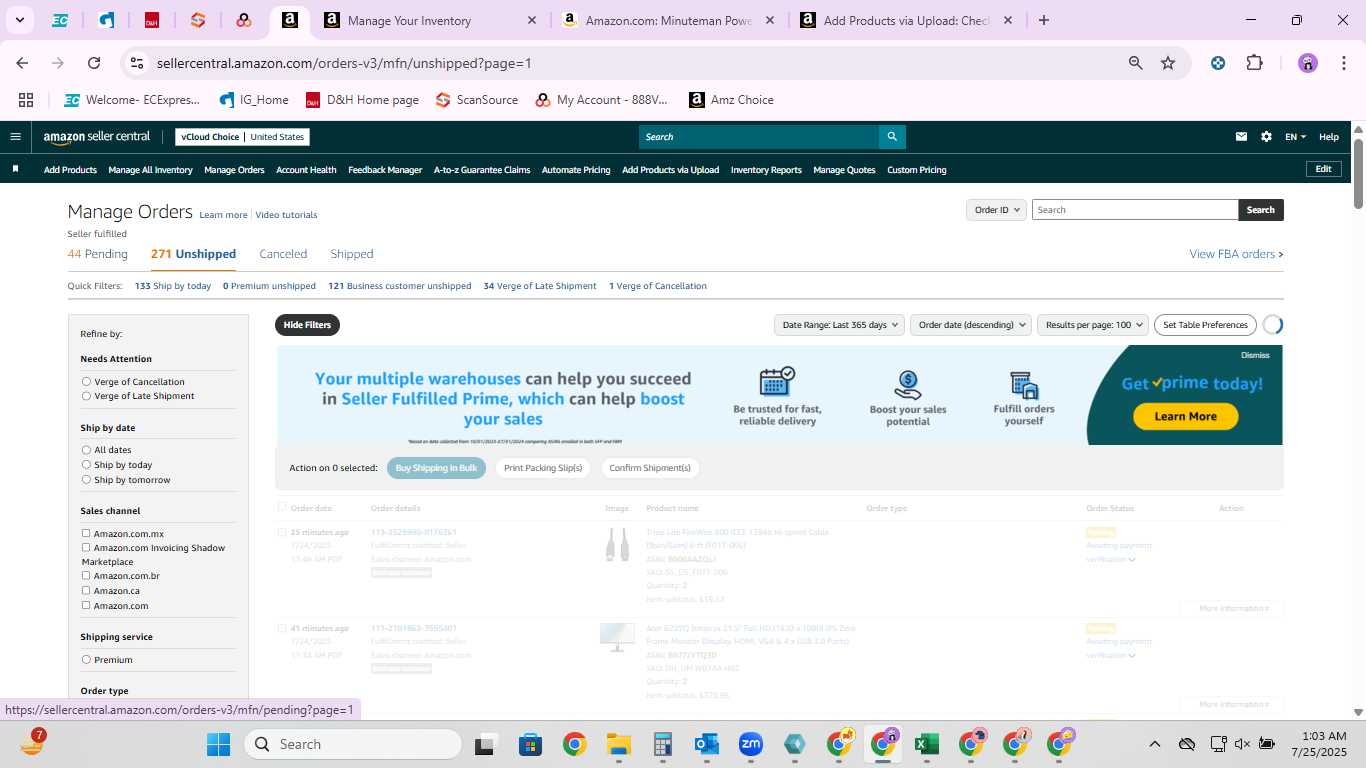Image resolution: width=1366 pixels, height=768 pixels.
Task: Open the Windows Start button
Action: (x=218, y=744)
